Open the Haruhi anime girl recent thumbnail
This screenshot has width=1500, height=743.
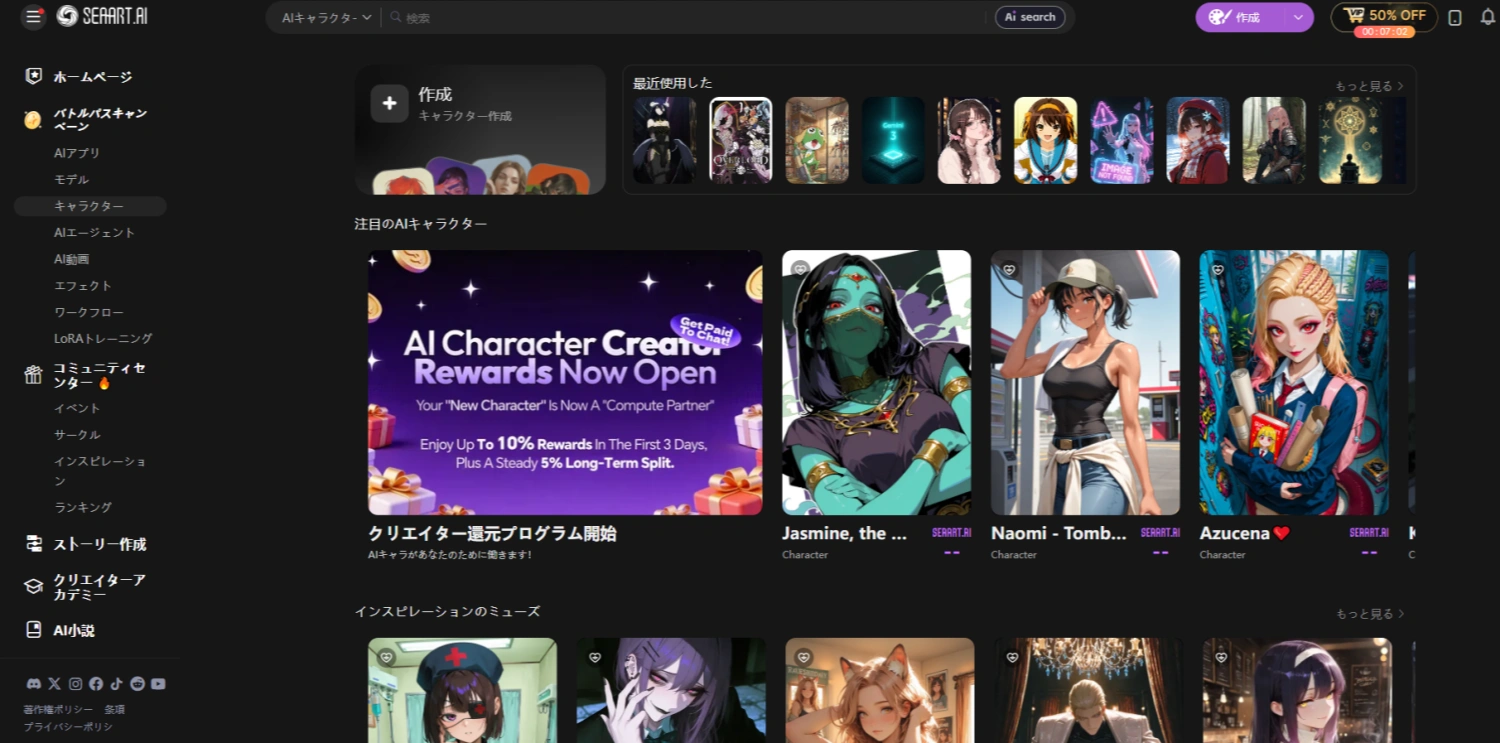(1045, 140)
